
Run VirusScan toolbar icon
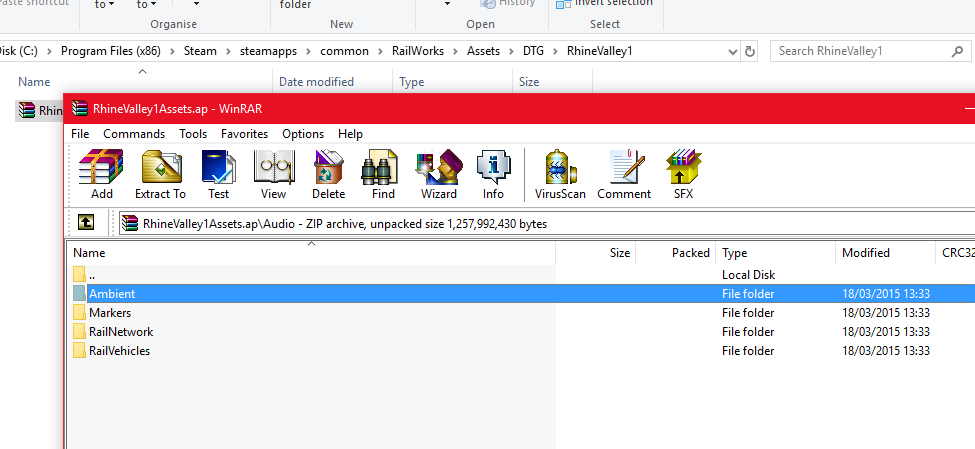tap(561, 167)
